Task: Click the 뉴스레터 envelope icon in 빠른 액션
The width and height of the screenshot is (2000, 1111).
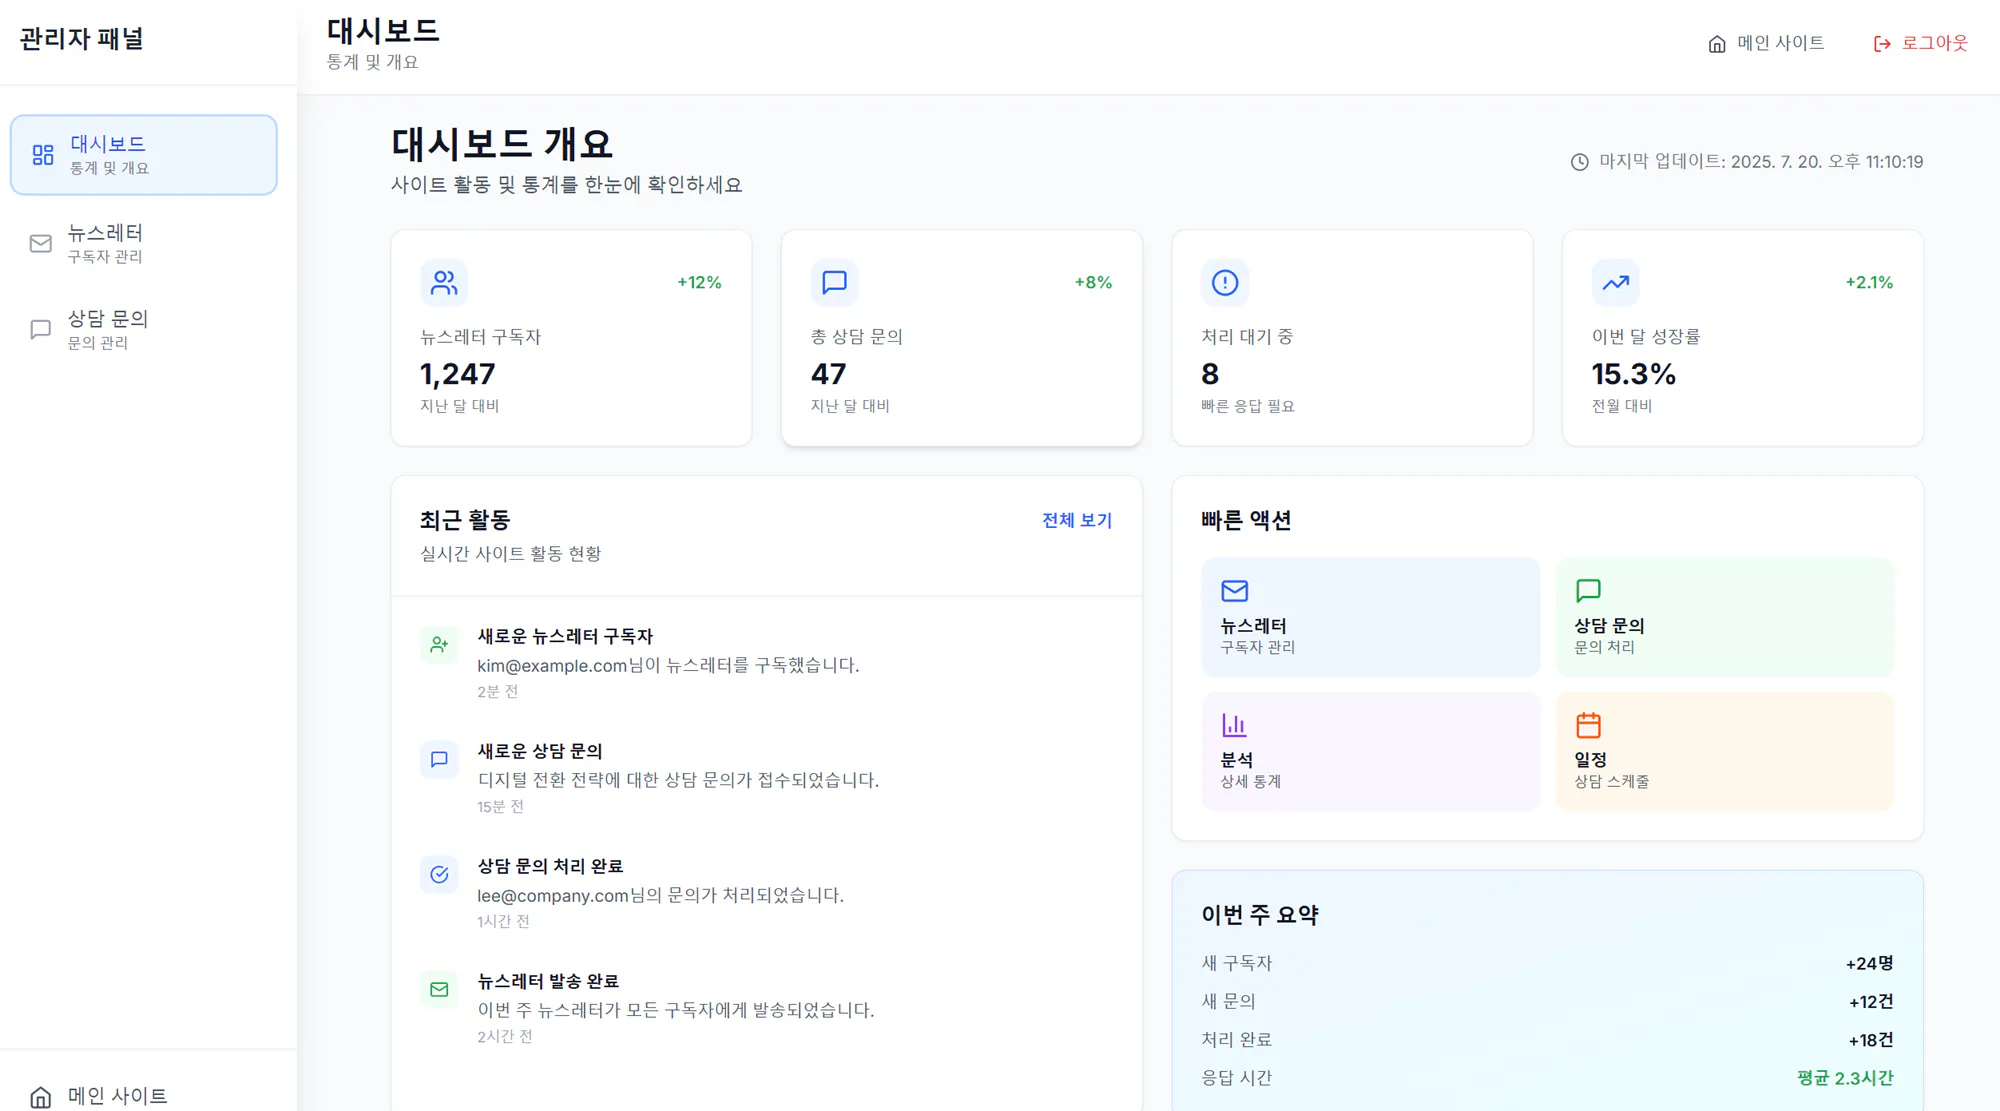Action: [1234, 590]
